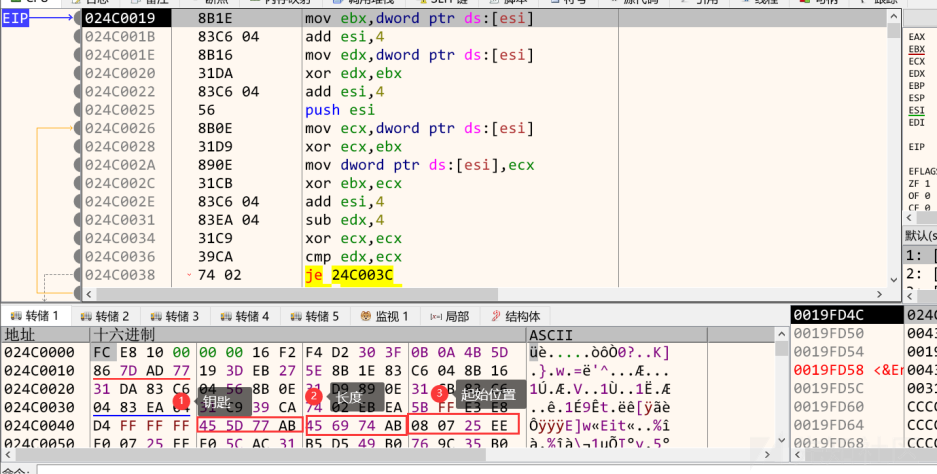Toggle breakpoint bullet at 024C0028
This screenshot has height=474, width=937.
coord(77,147)
